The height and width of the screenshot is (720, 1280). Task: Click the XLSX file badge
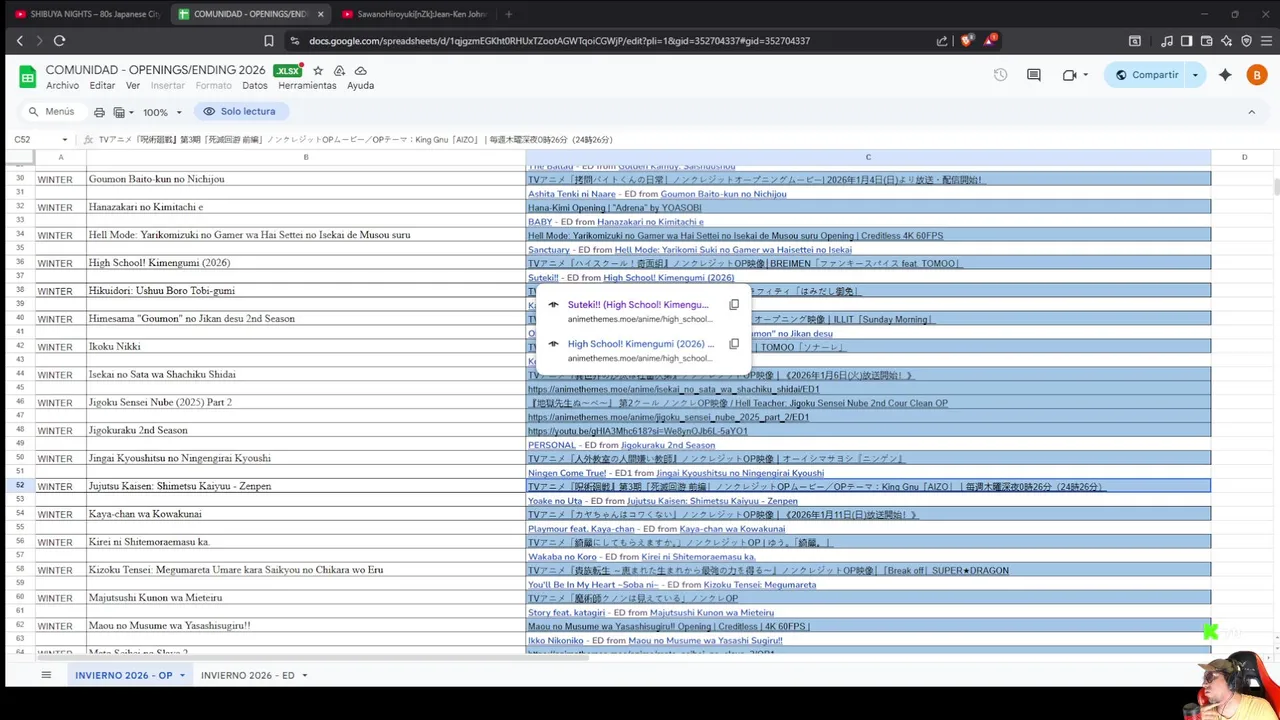[x=287, y=71]
